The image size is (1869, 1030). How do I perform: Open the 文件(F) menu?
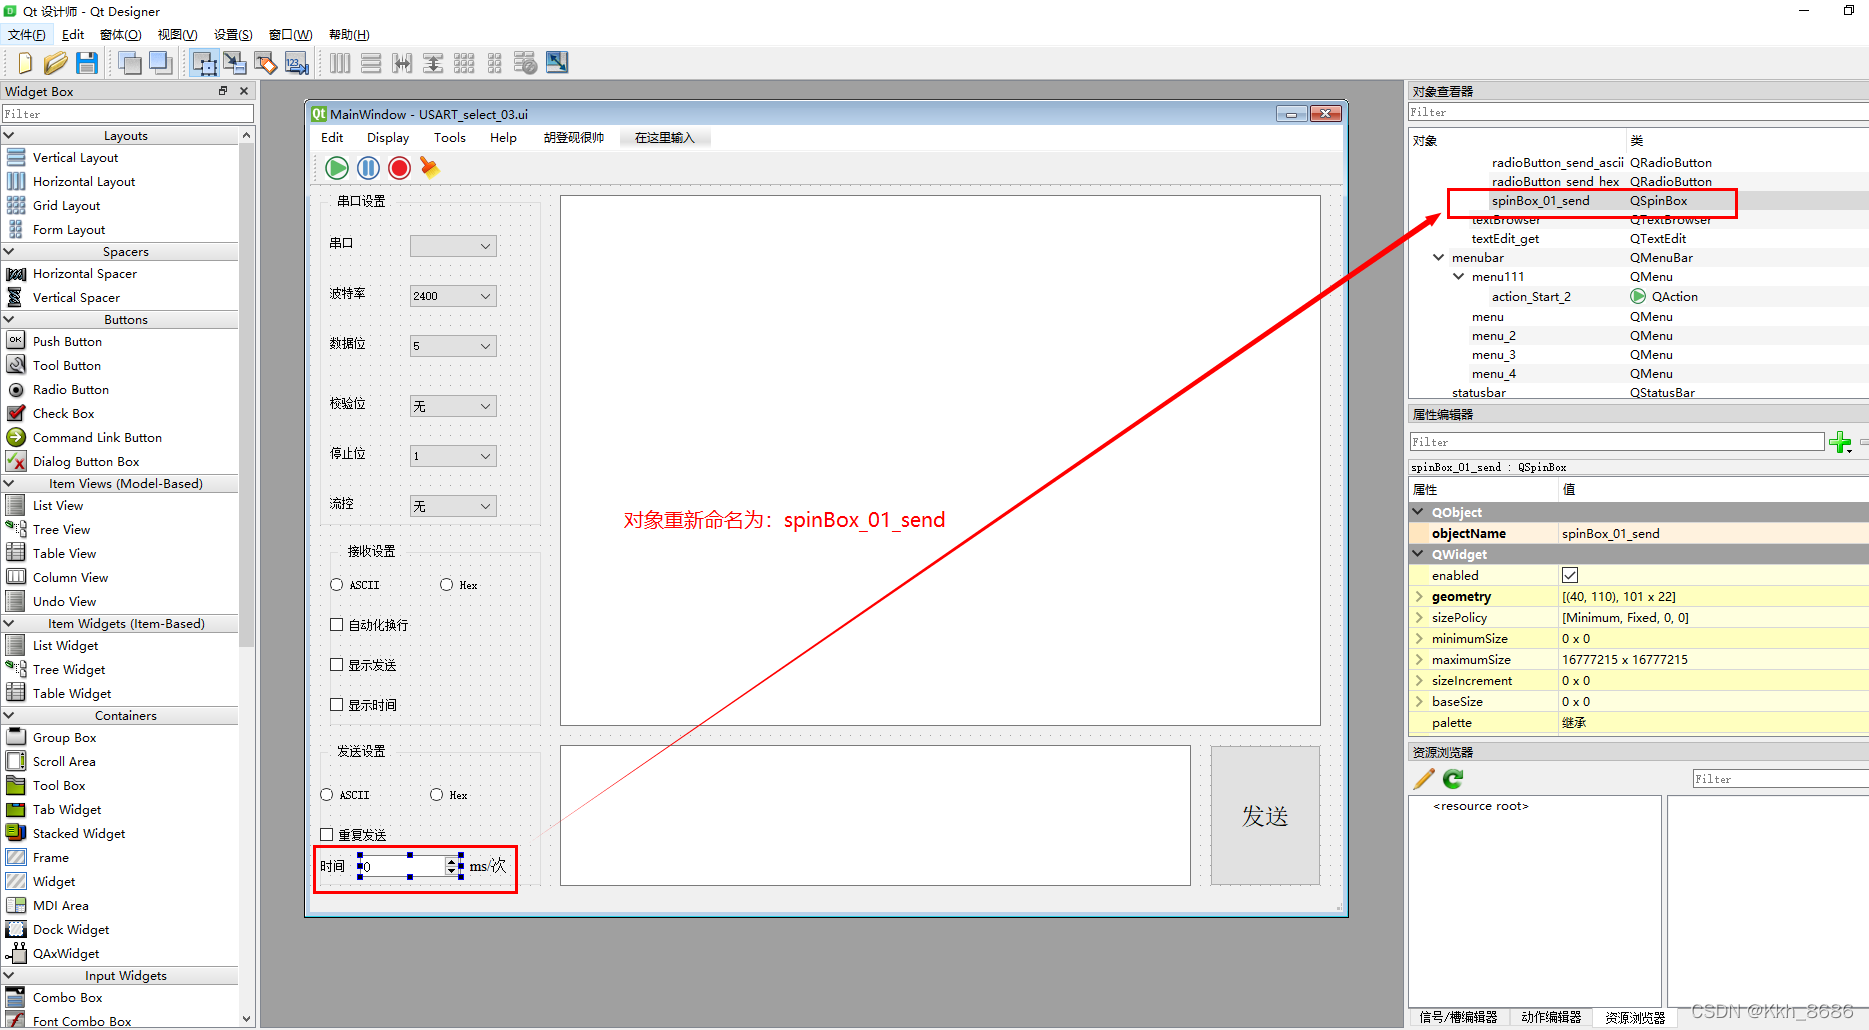pos(27,35)
